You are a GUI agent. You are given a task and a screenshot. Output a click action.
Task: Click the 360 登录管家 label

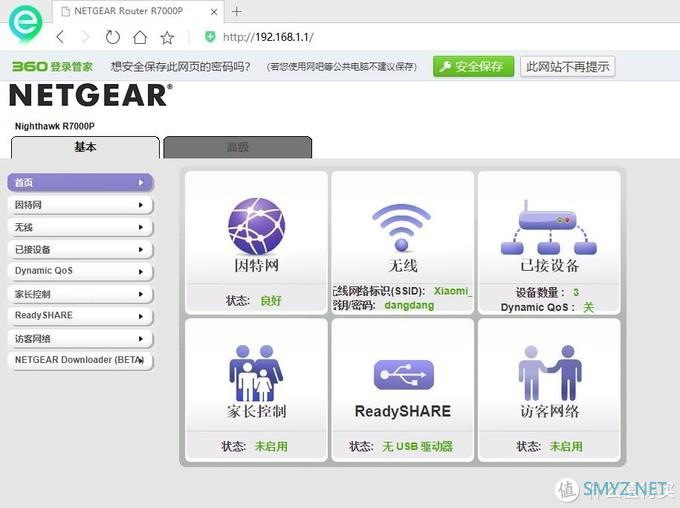point(52,66)
